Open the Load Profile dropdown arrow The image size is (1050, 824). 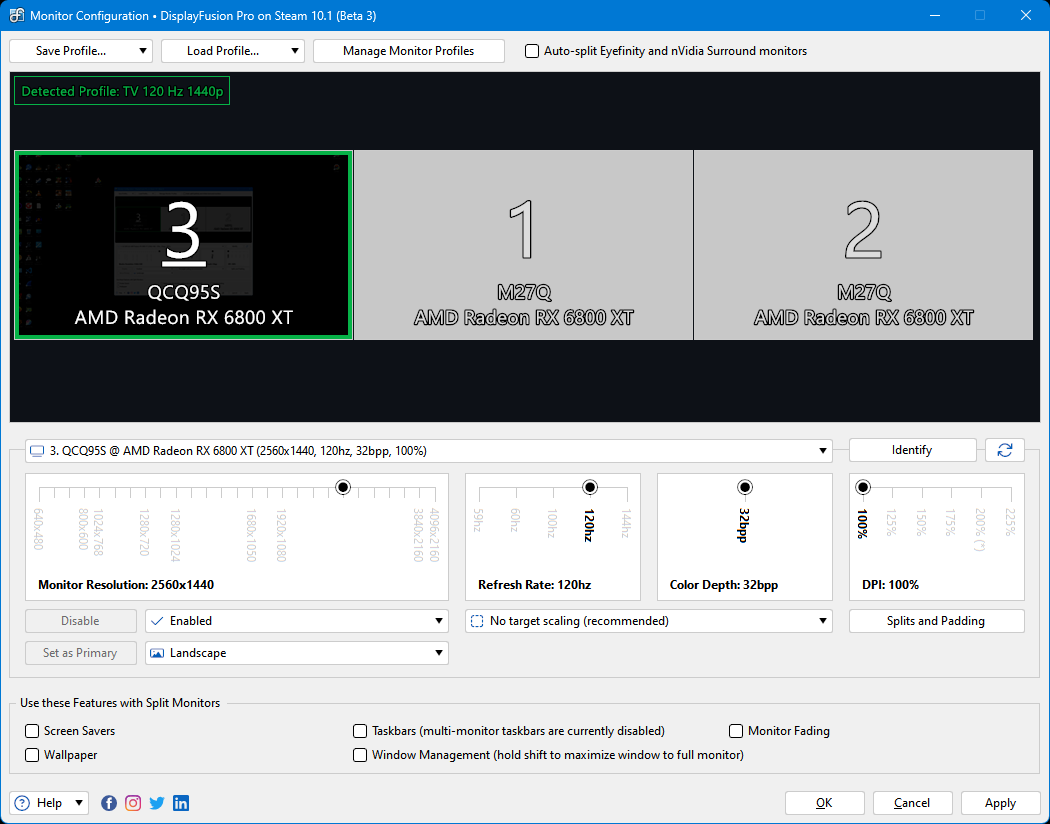tap(295, 51)
